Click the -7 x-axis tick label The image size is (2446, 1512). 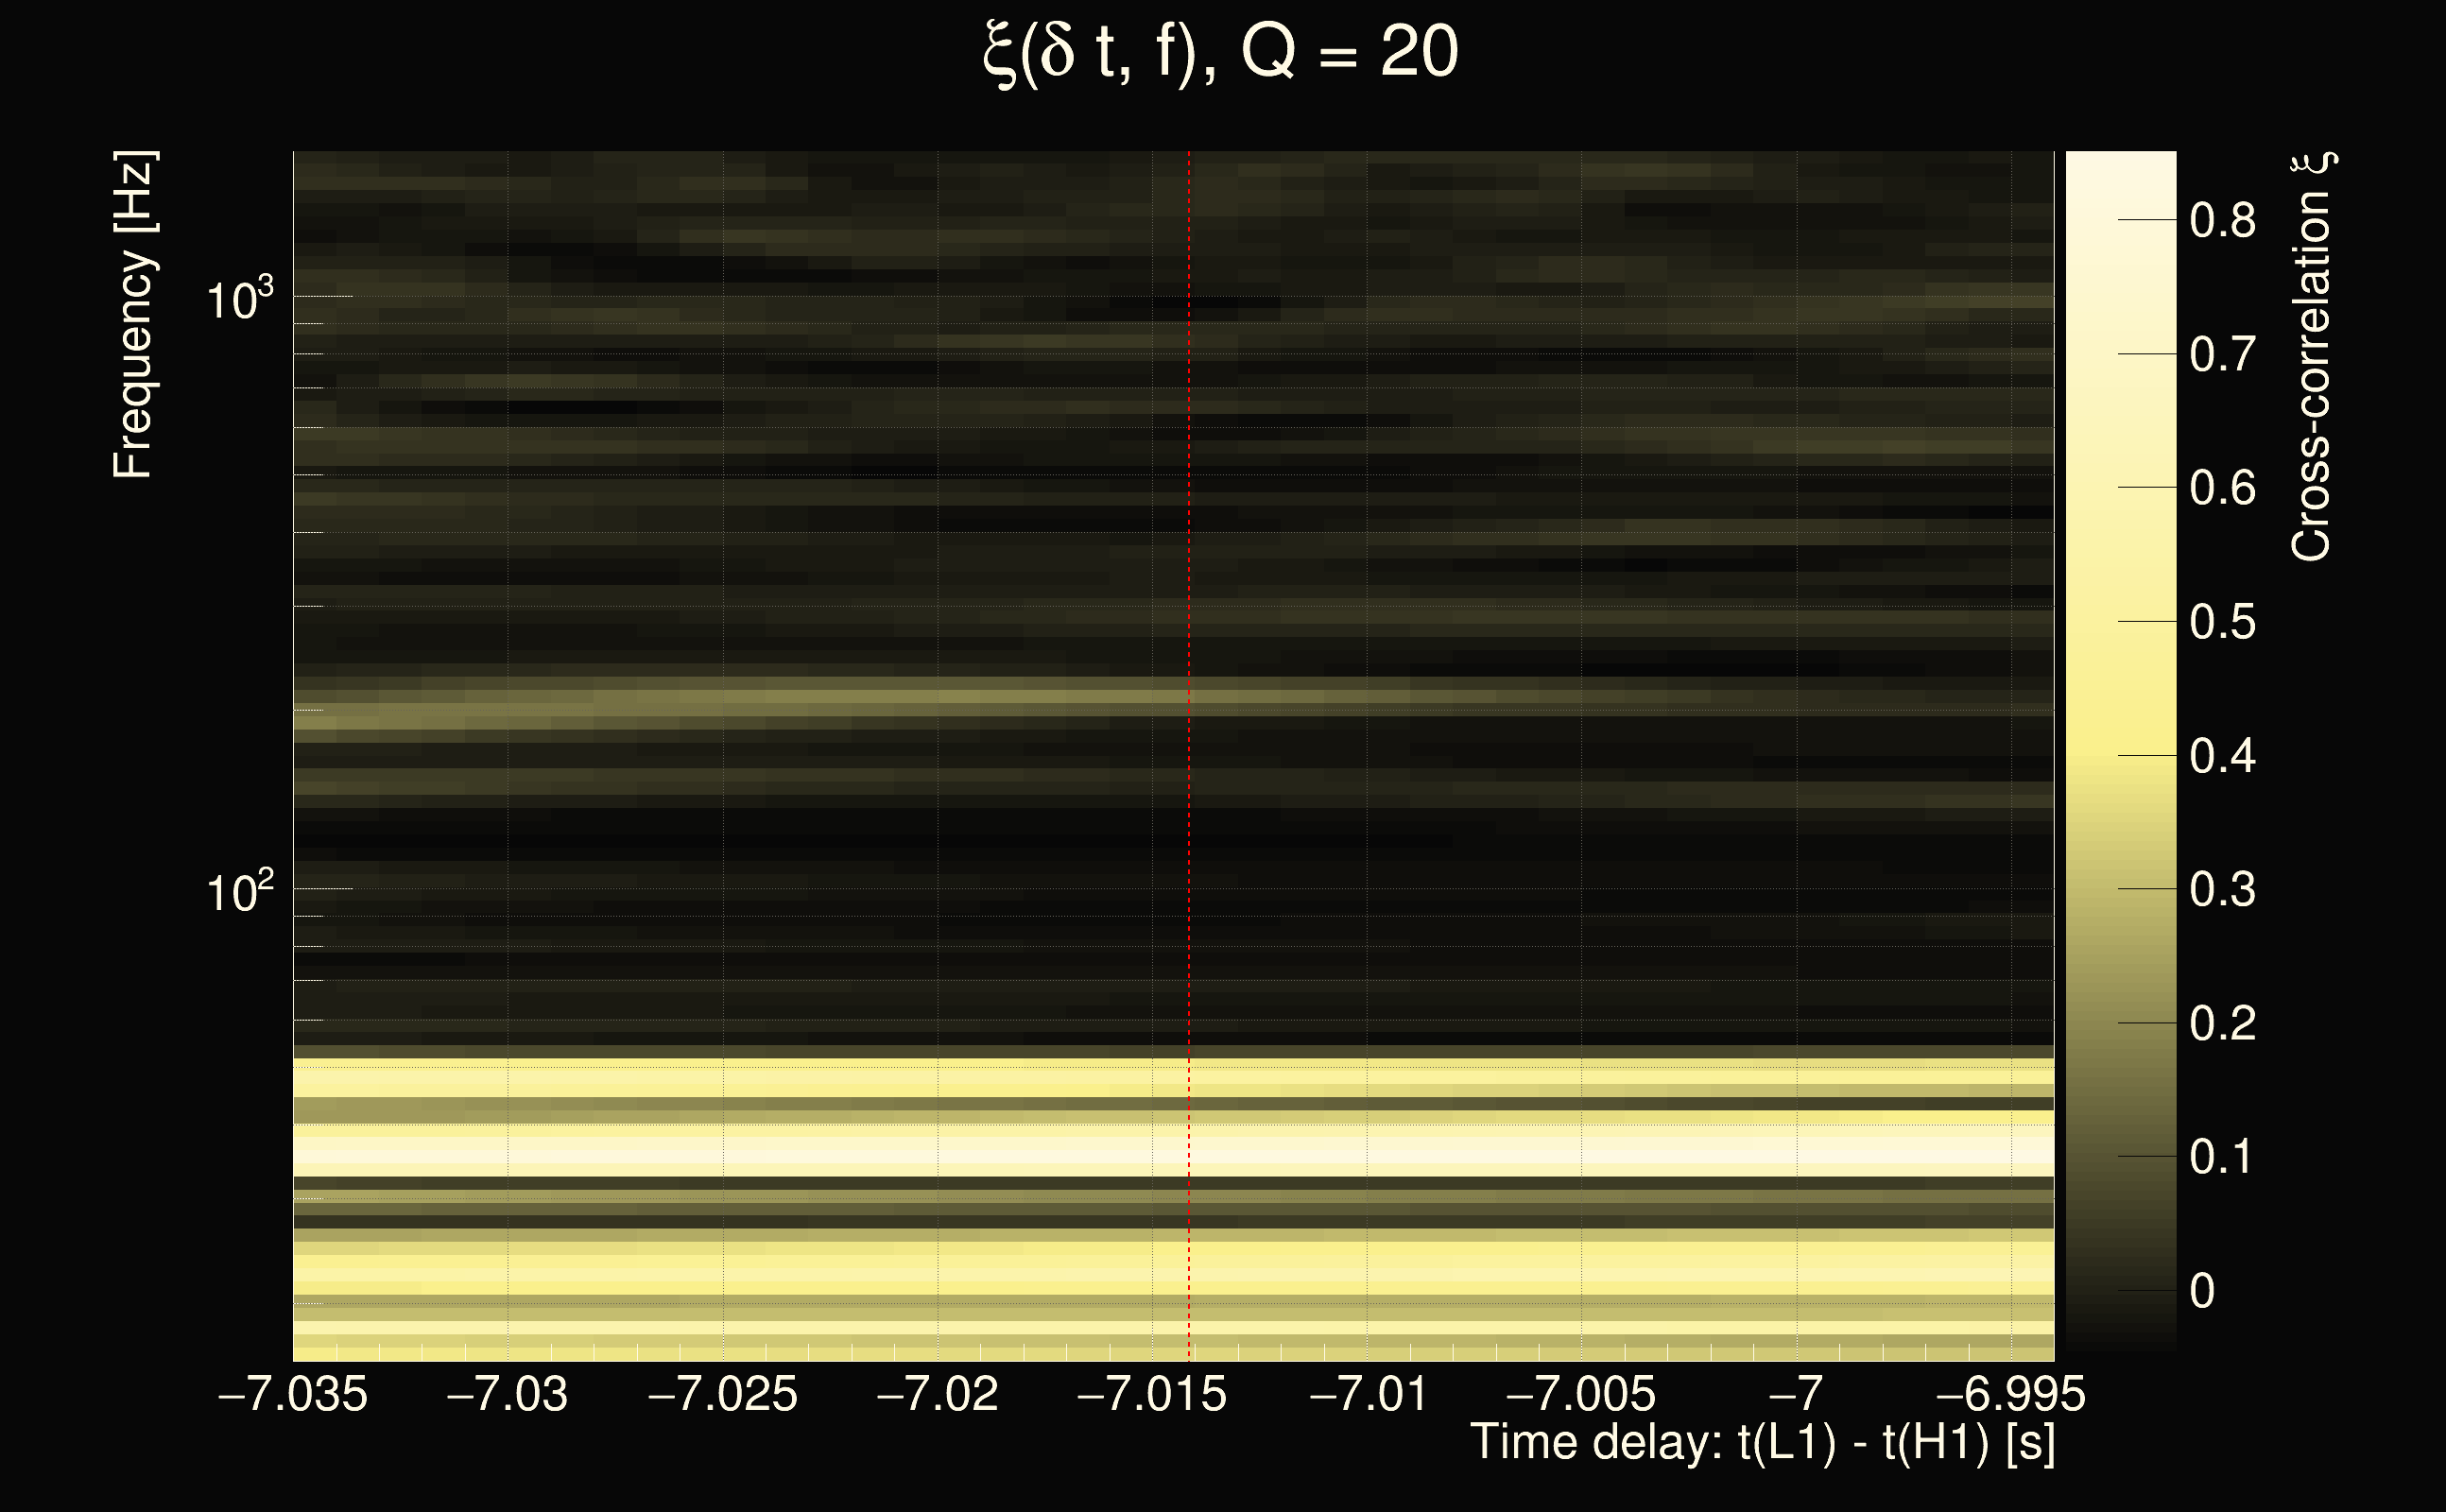pyautogui.click(x=1796, y=1394)
